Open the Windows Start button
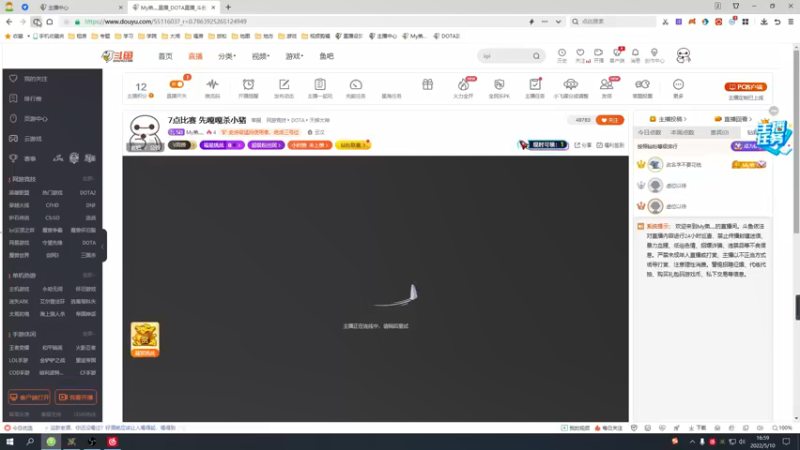 pyautogui.click(x=10, y=442)
